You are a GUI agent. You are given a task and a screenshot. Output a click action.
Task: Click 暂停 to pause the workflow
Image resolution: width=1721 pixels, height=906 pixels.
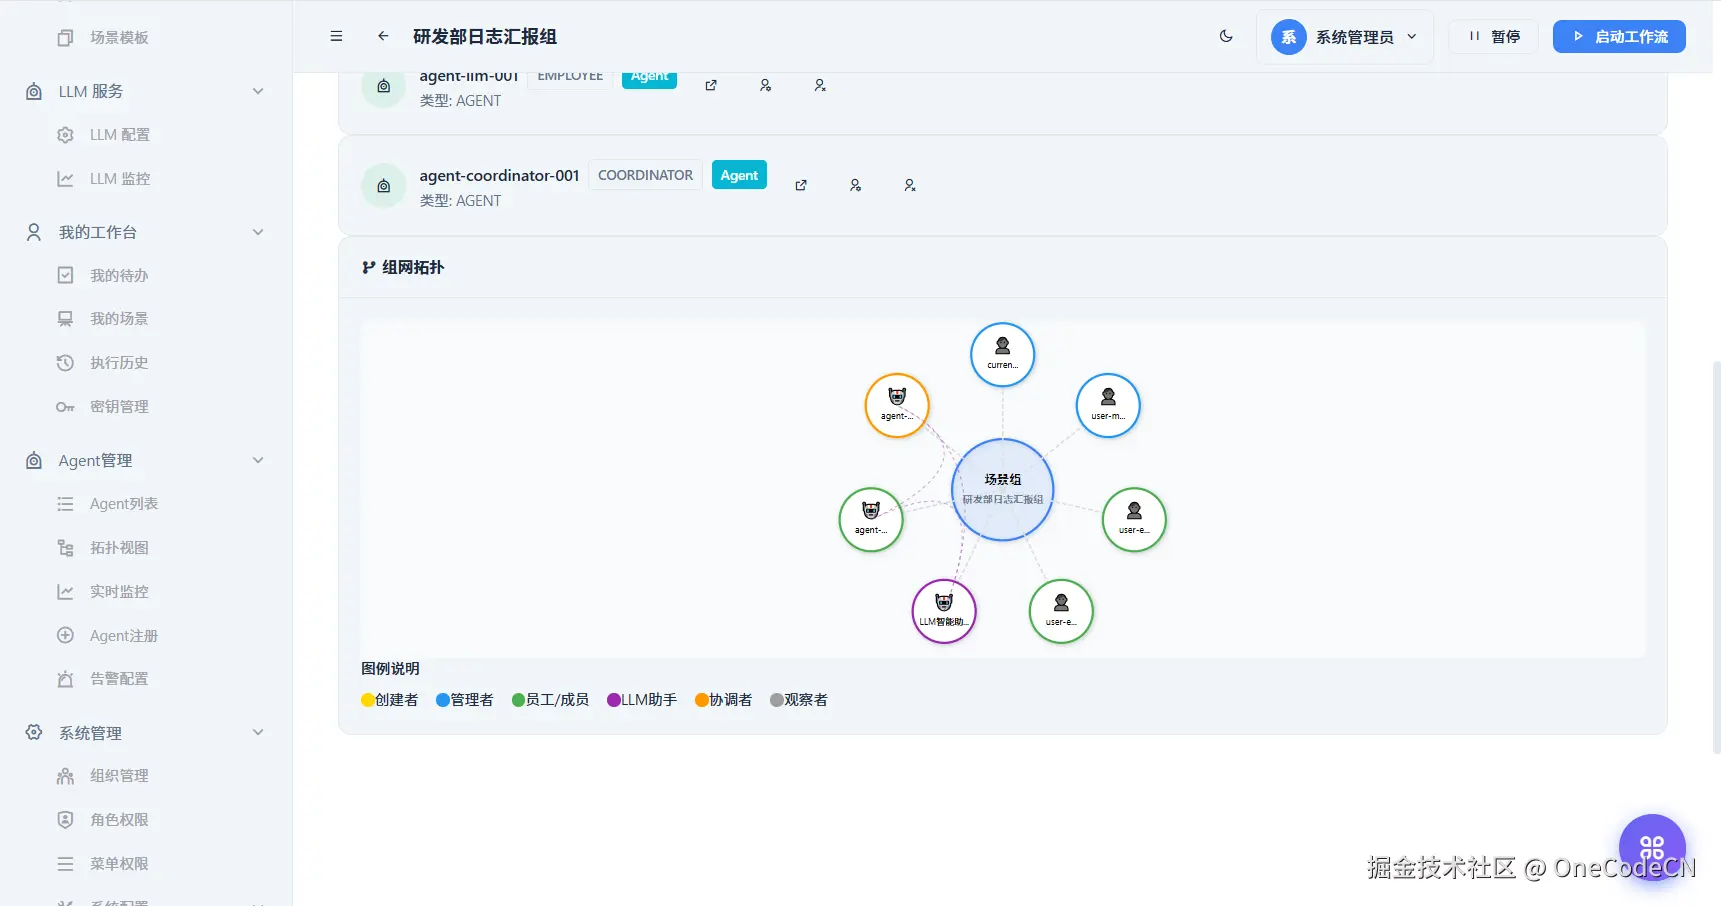tap(1493, 36)
